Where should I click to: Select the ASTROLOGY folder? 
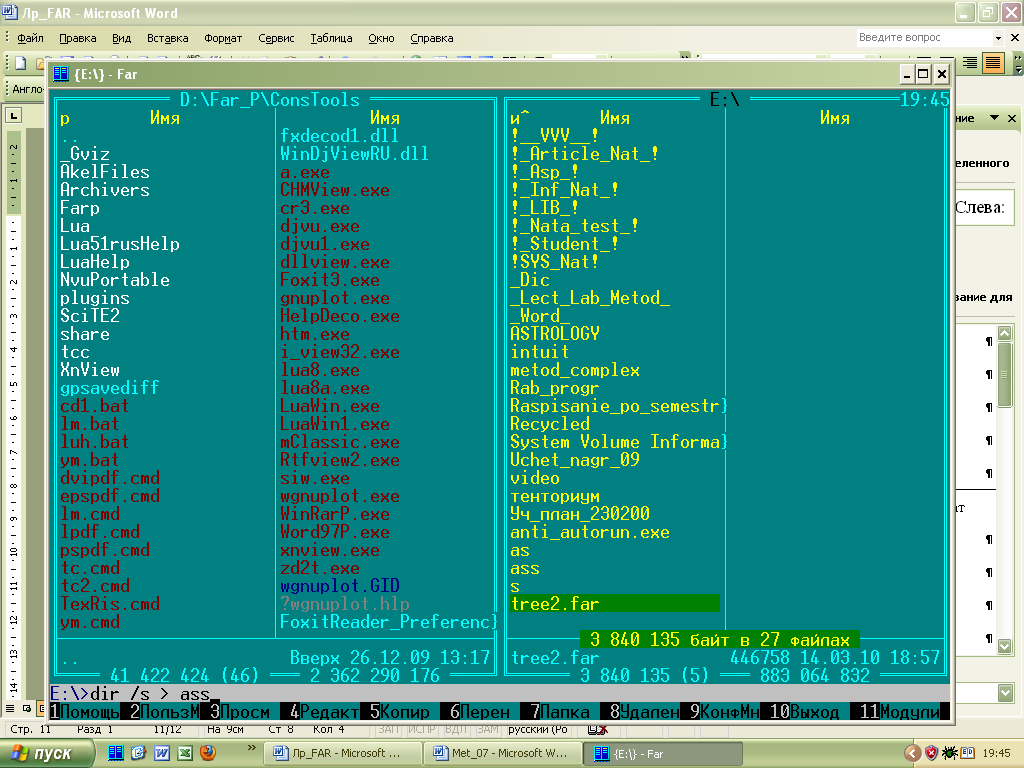click(554, 334)
